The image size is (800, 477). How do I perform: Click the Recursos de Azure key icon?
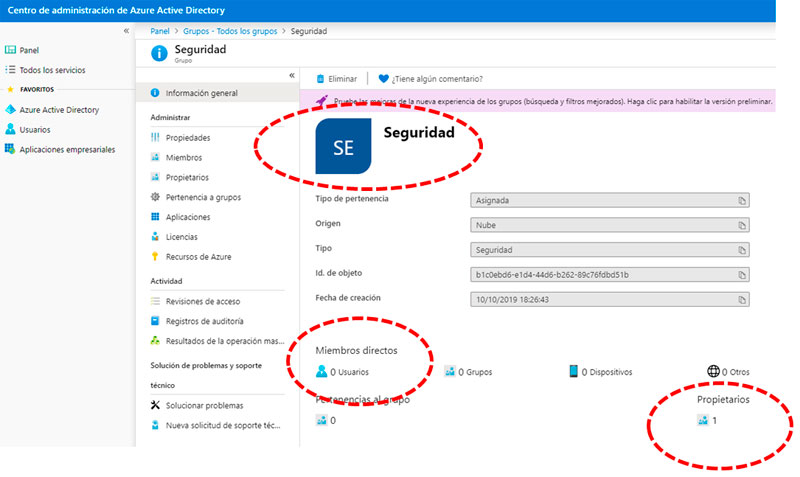click(155, 257)
